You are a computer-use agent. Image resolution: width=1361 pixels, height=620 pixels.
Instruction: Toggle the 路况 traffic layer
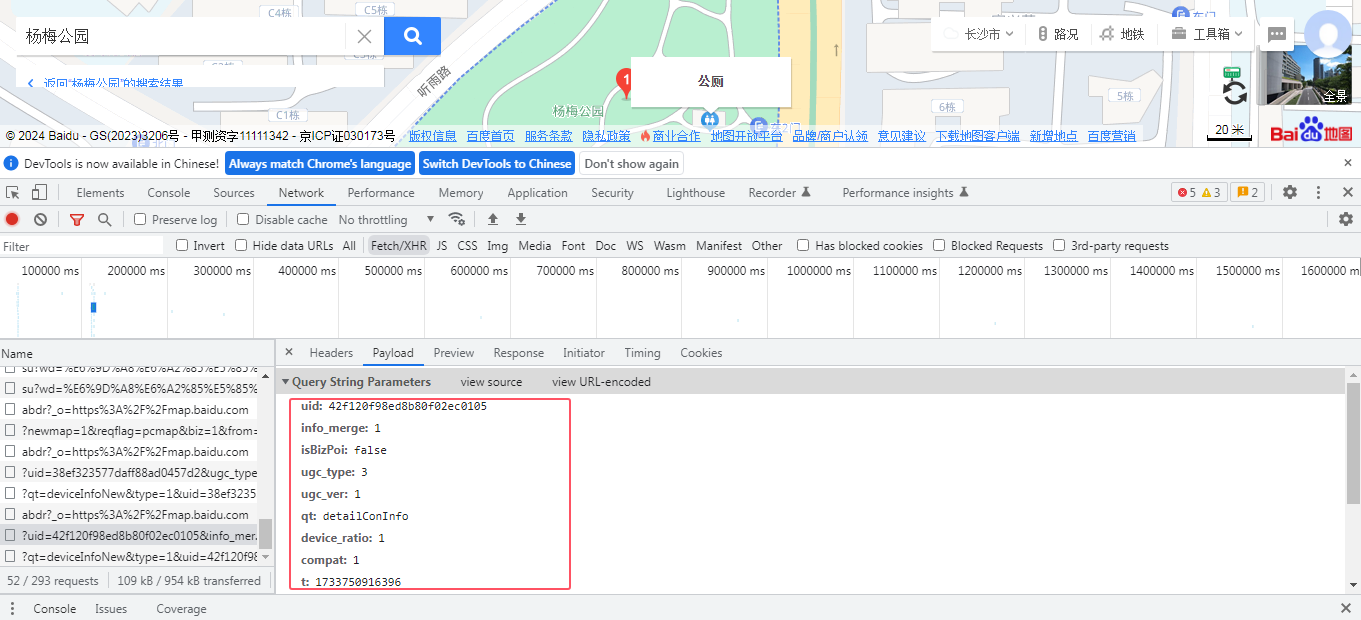[1057, 34]
